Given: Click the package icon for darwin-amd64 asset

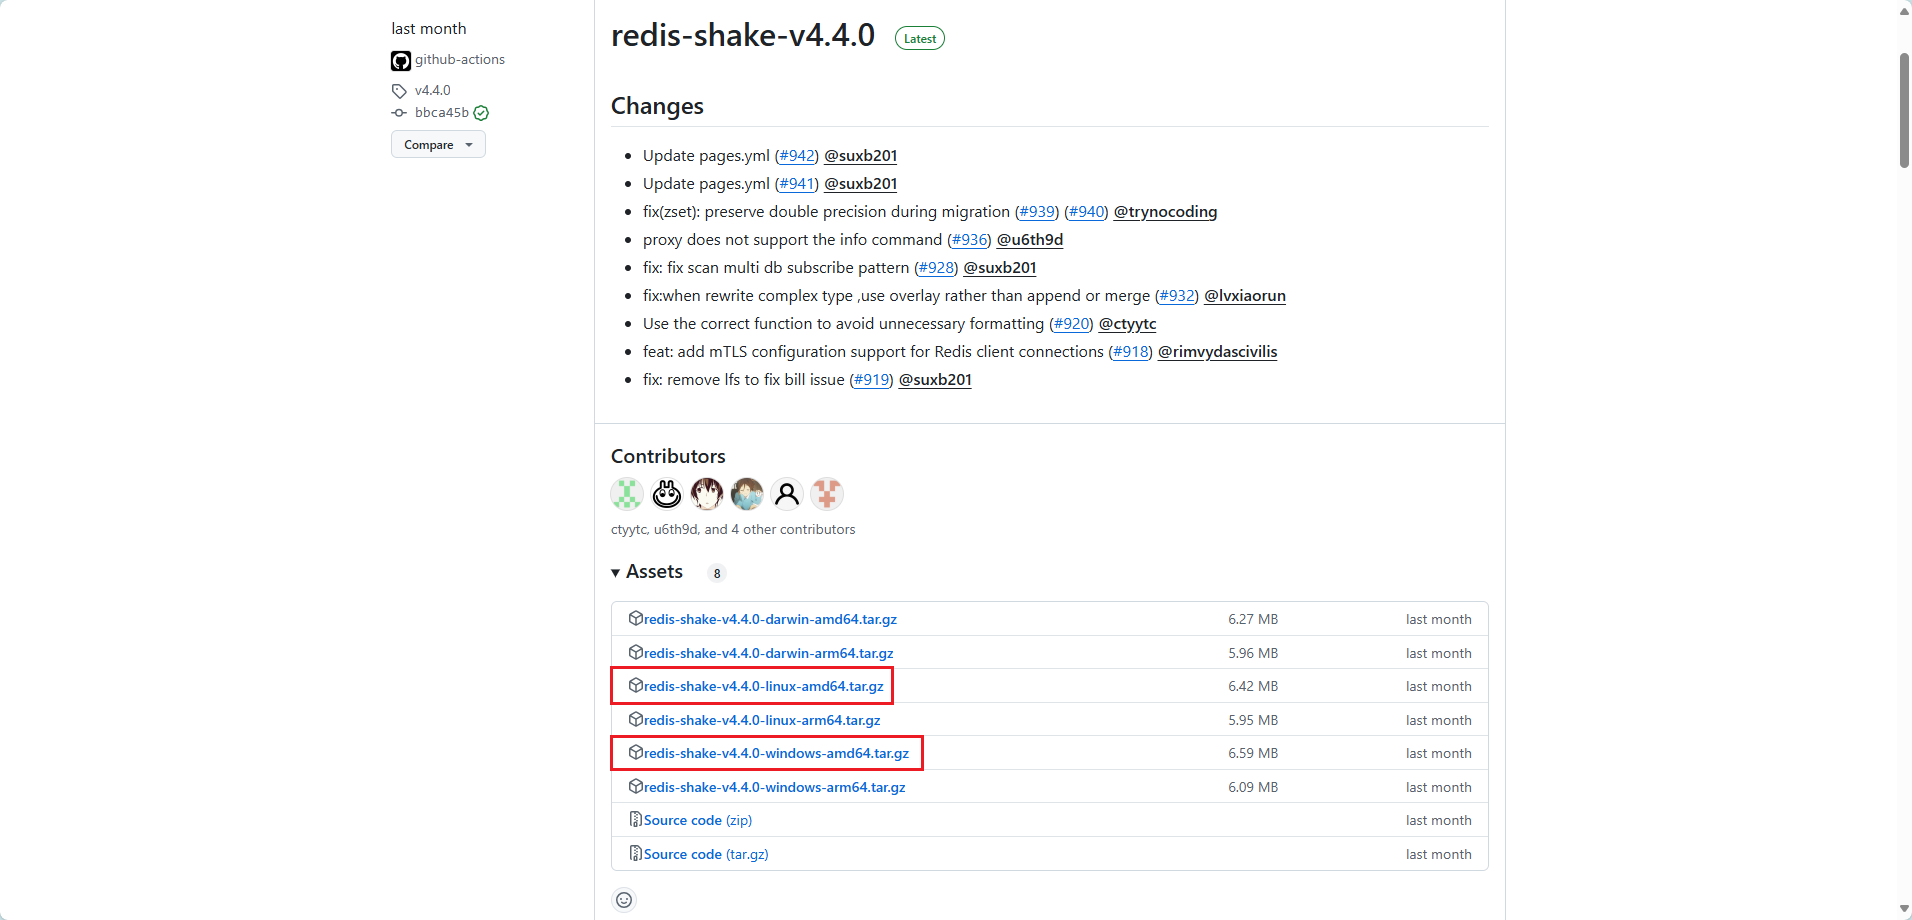Looking at the screenshot, I should click(x=635, y=619).
